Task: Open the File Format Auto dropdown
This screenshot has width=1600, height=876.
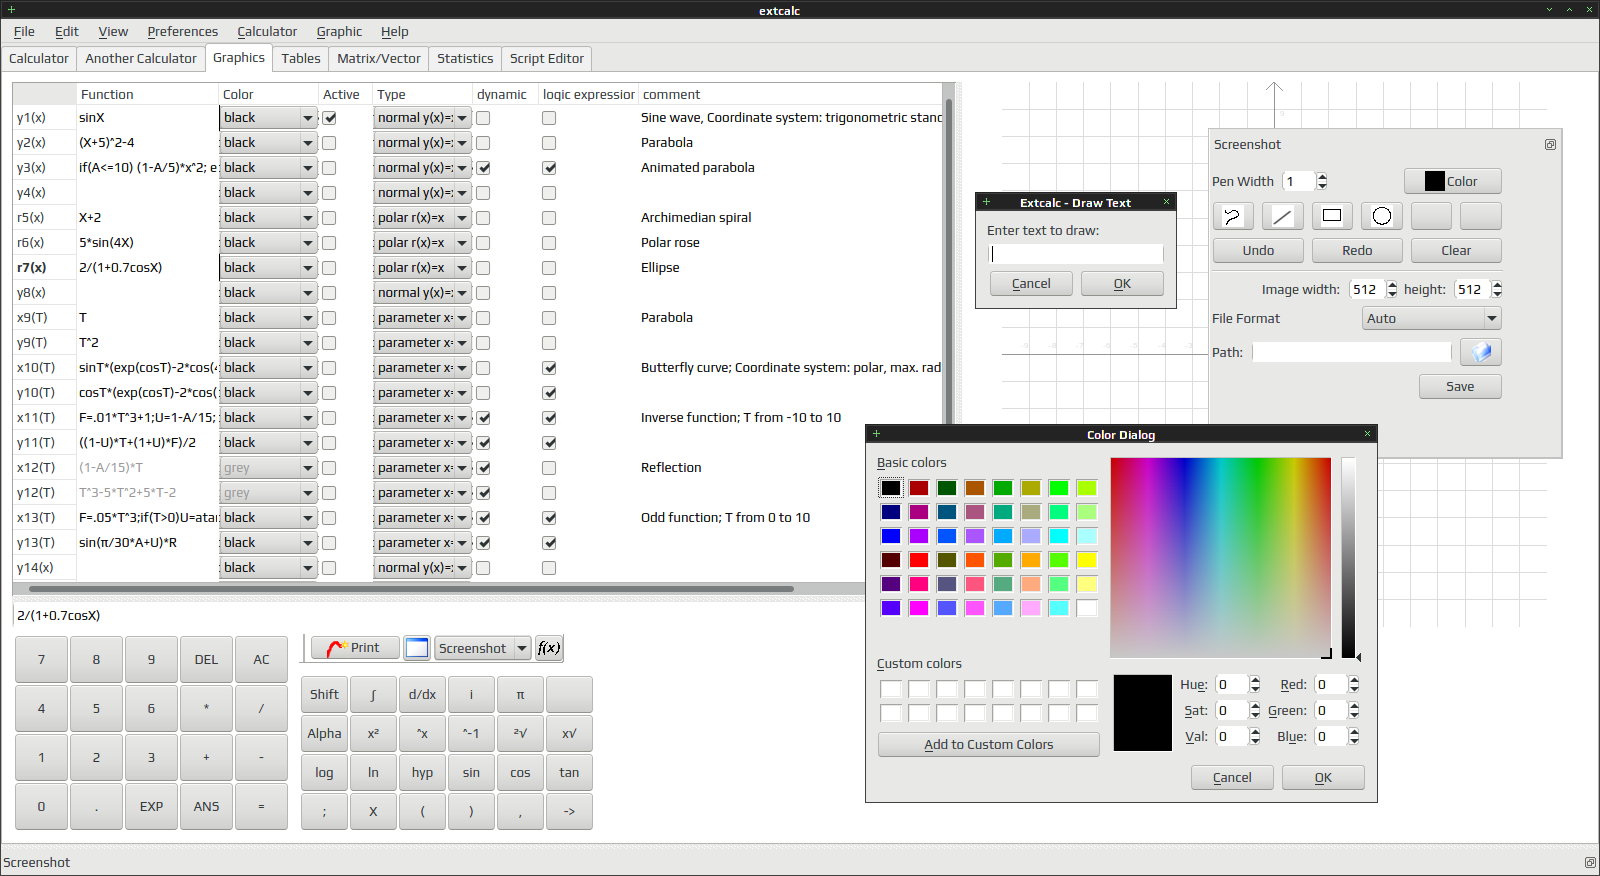Action: pyautogui.click(x=1432, y=318)
